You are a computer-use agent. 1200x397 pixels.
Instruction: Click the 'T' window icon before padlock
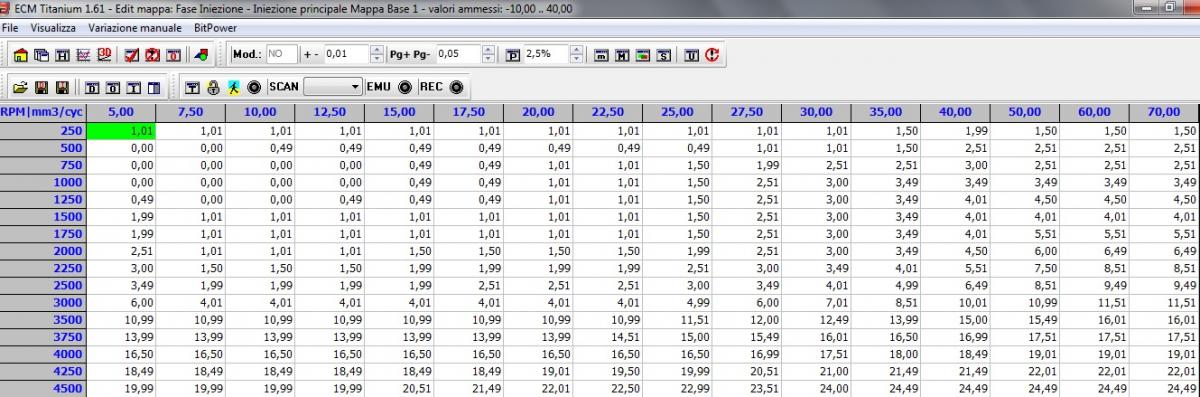point(192,87)
